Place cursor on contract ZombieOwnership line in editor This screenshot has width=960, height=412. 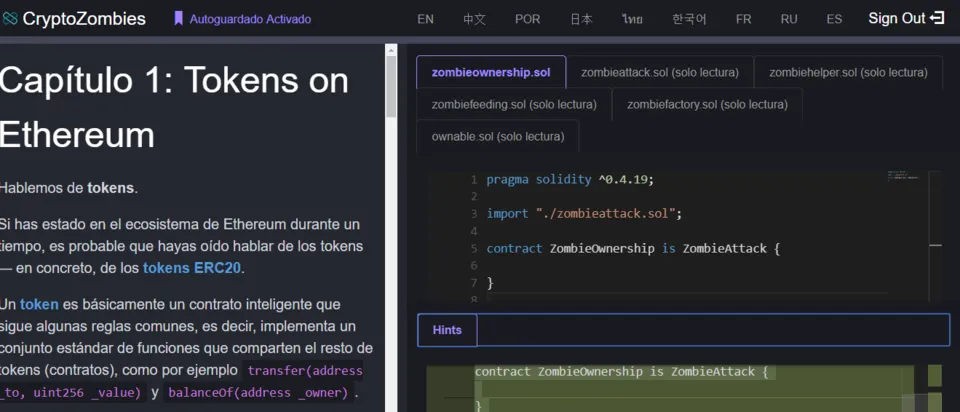tap(633, 249)
